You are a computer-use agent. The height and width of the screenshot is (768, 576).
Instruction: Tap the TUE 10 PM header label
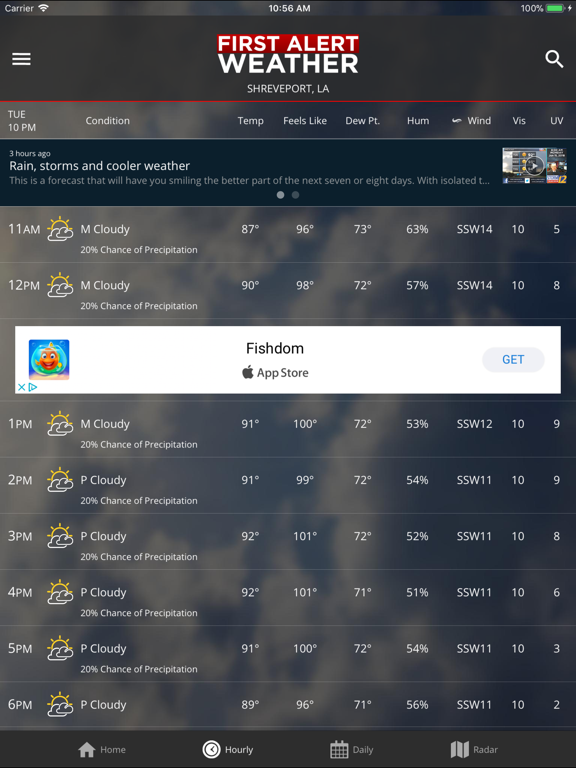pos(22,120)
